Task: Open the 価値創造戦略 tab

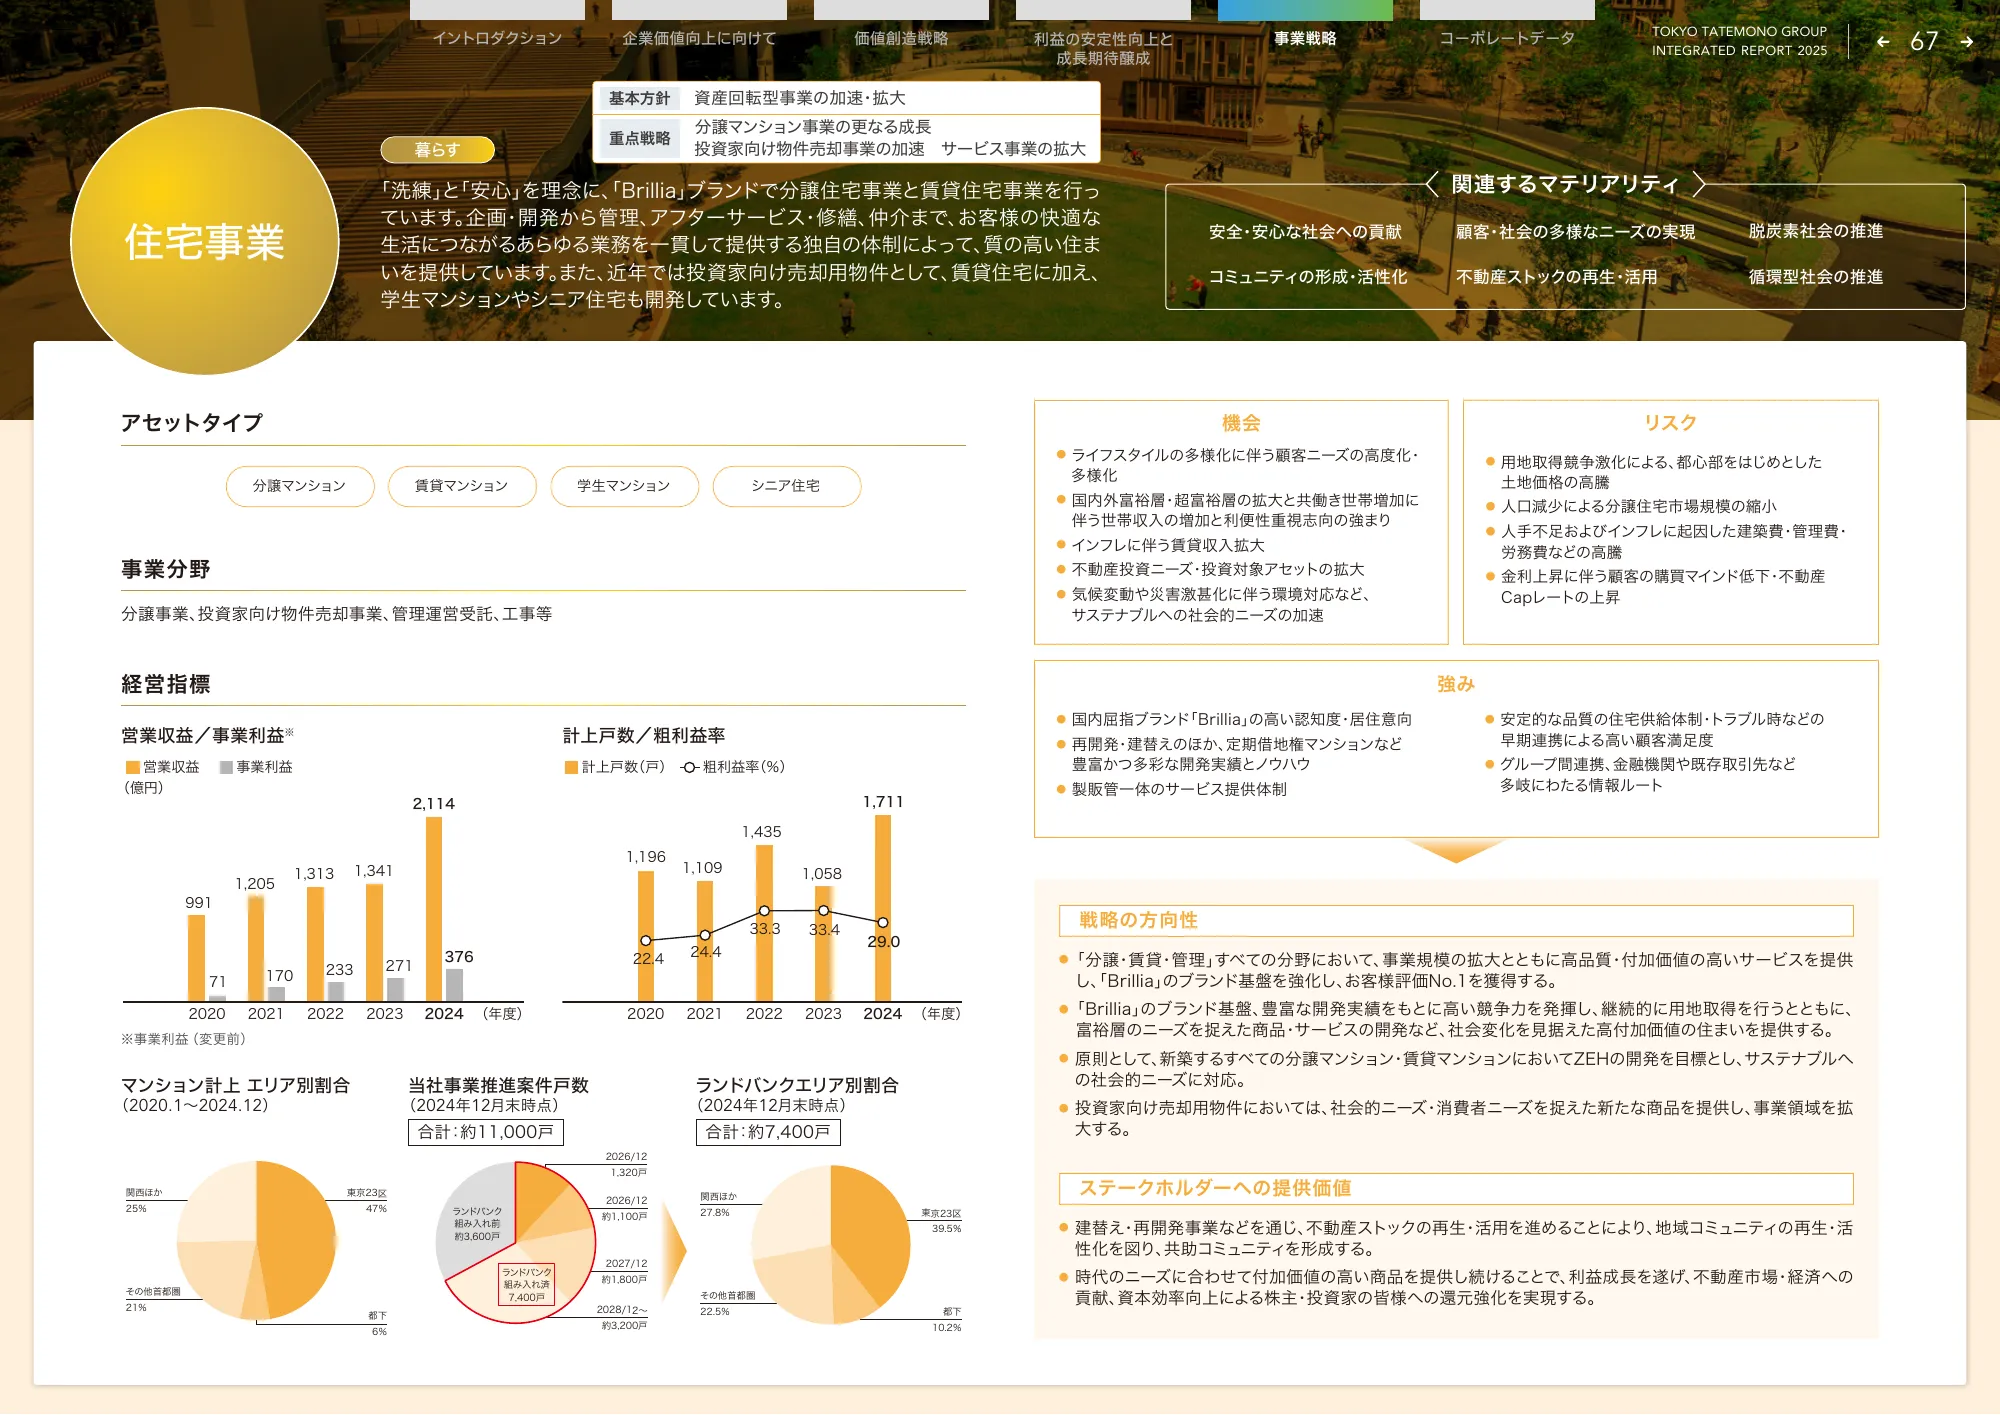Action: point(901,38)
